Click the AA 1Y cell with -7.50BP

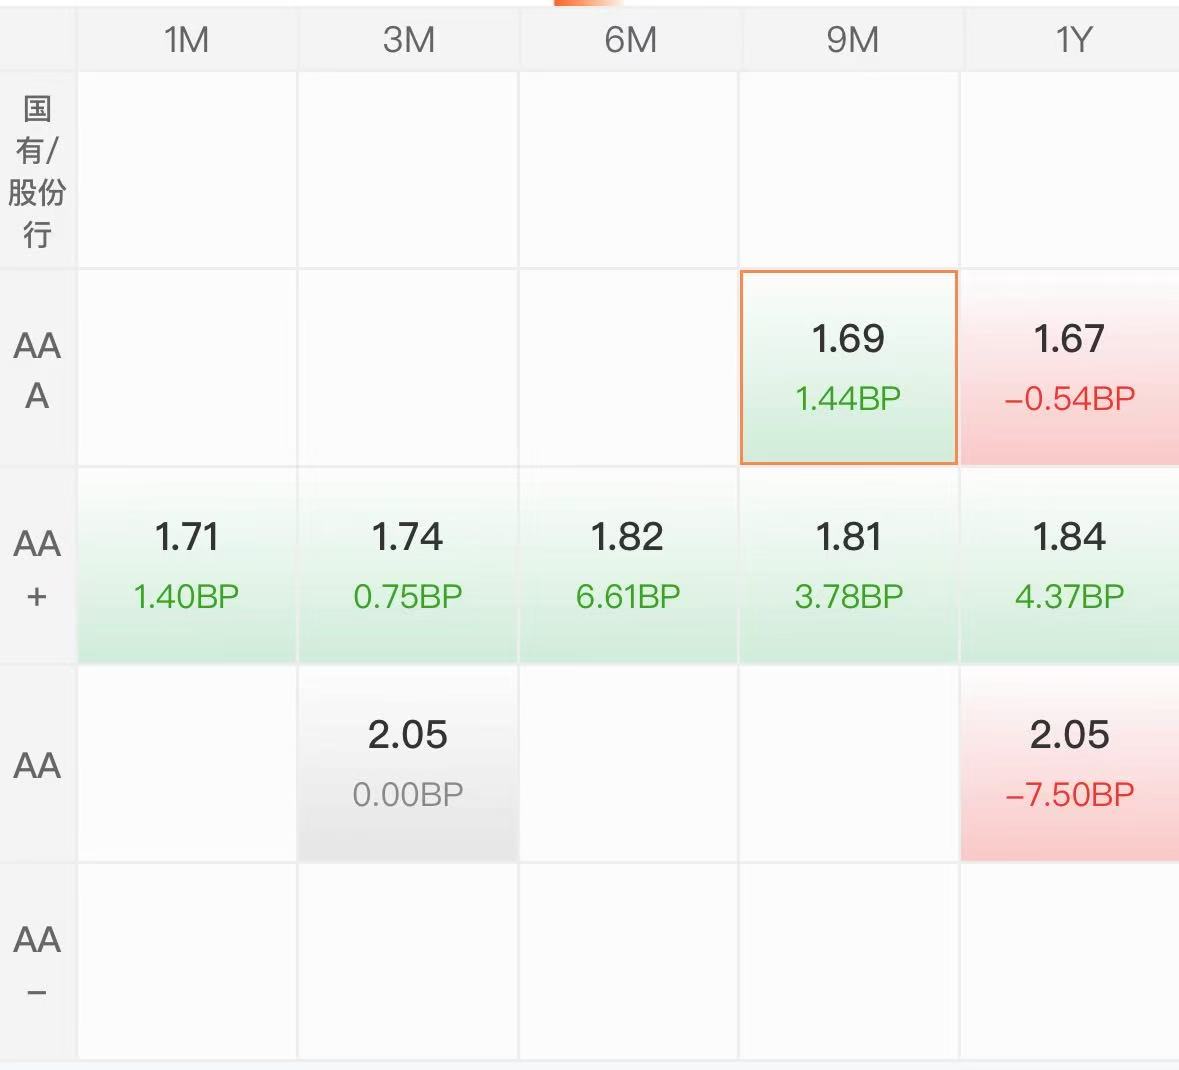[1070, 764]
